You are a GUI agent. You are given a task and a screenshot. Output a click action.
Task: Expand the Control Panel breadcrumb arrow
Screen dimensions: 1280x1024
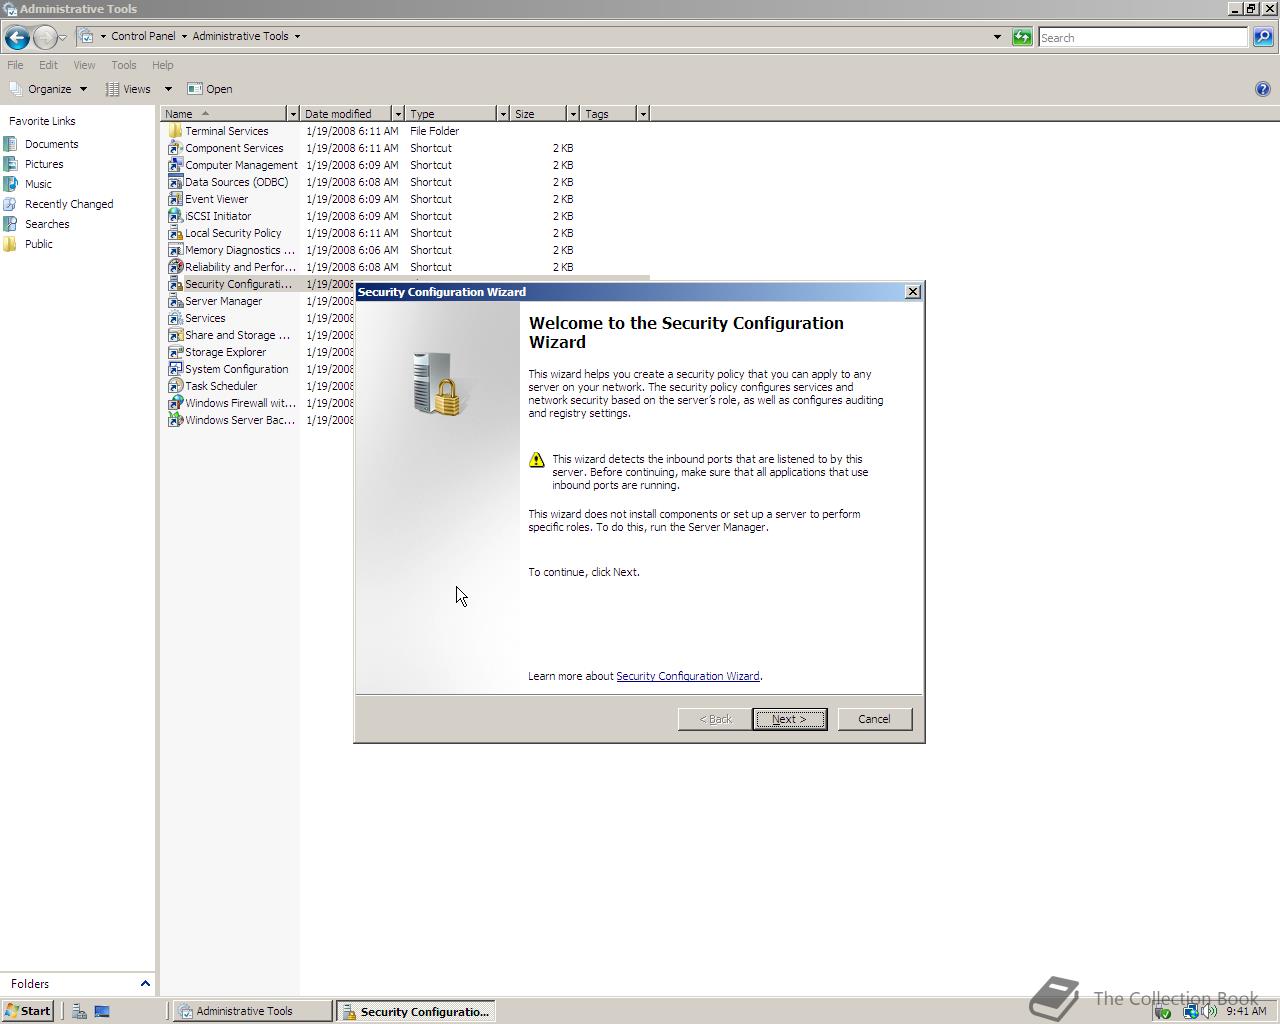point(184,36)
